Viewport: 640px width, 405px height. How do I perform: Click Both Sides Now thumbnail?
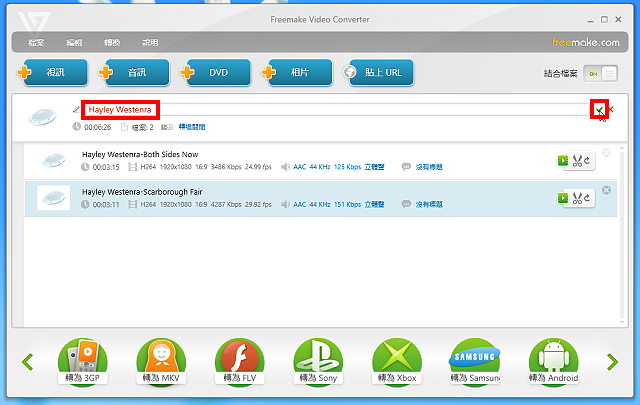(53, 160)
